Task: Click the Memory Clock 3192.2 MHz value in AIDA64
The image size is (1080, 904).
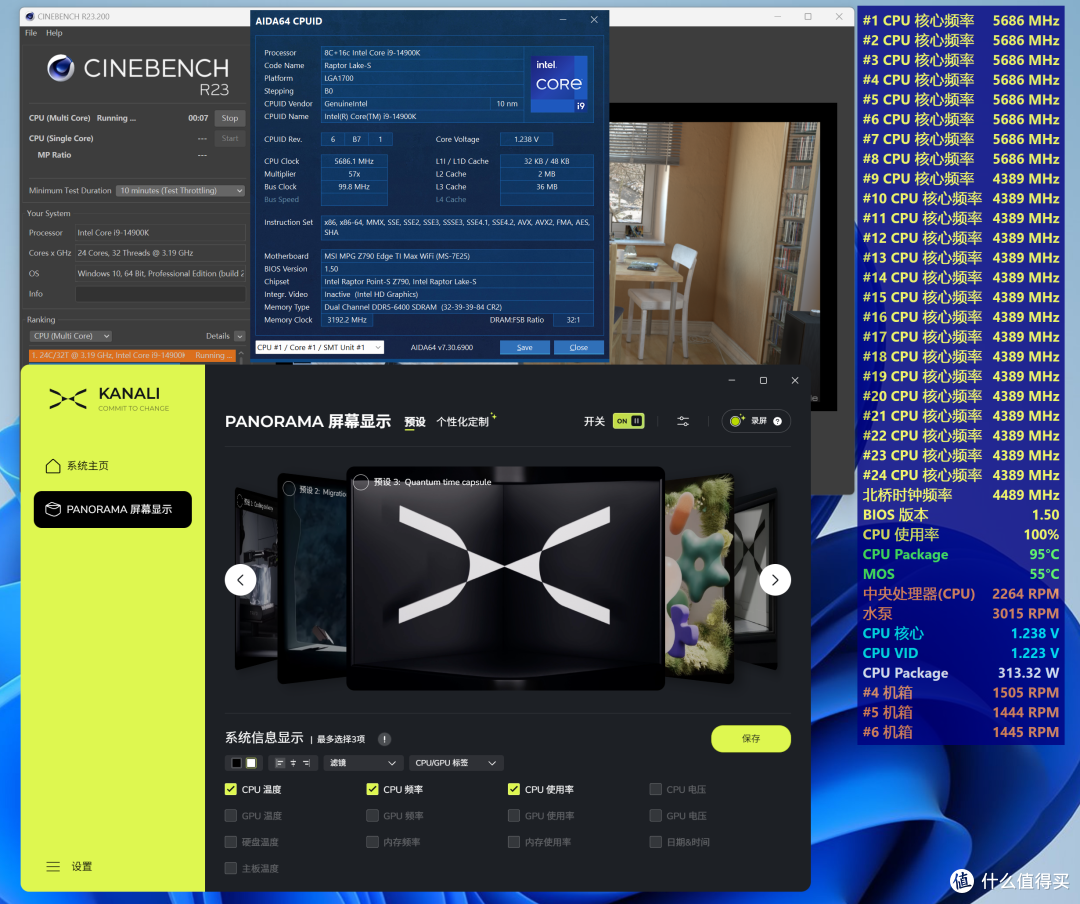Action: (x=347, y=320)
